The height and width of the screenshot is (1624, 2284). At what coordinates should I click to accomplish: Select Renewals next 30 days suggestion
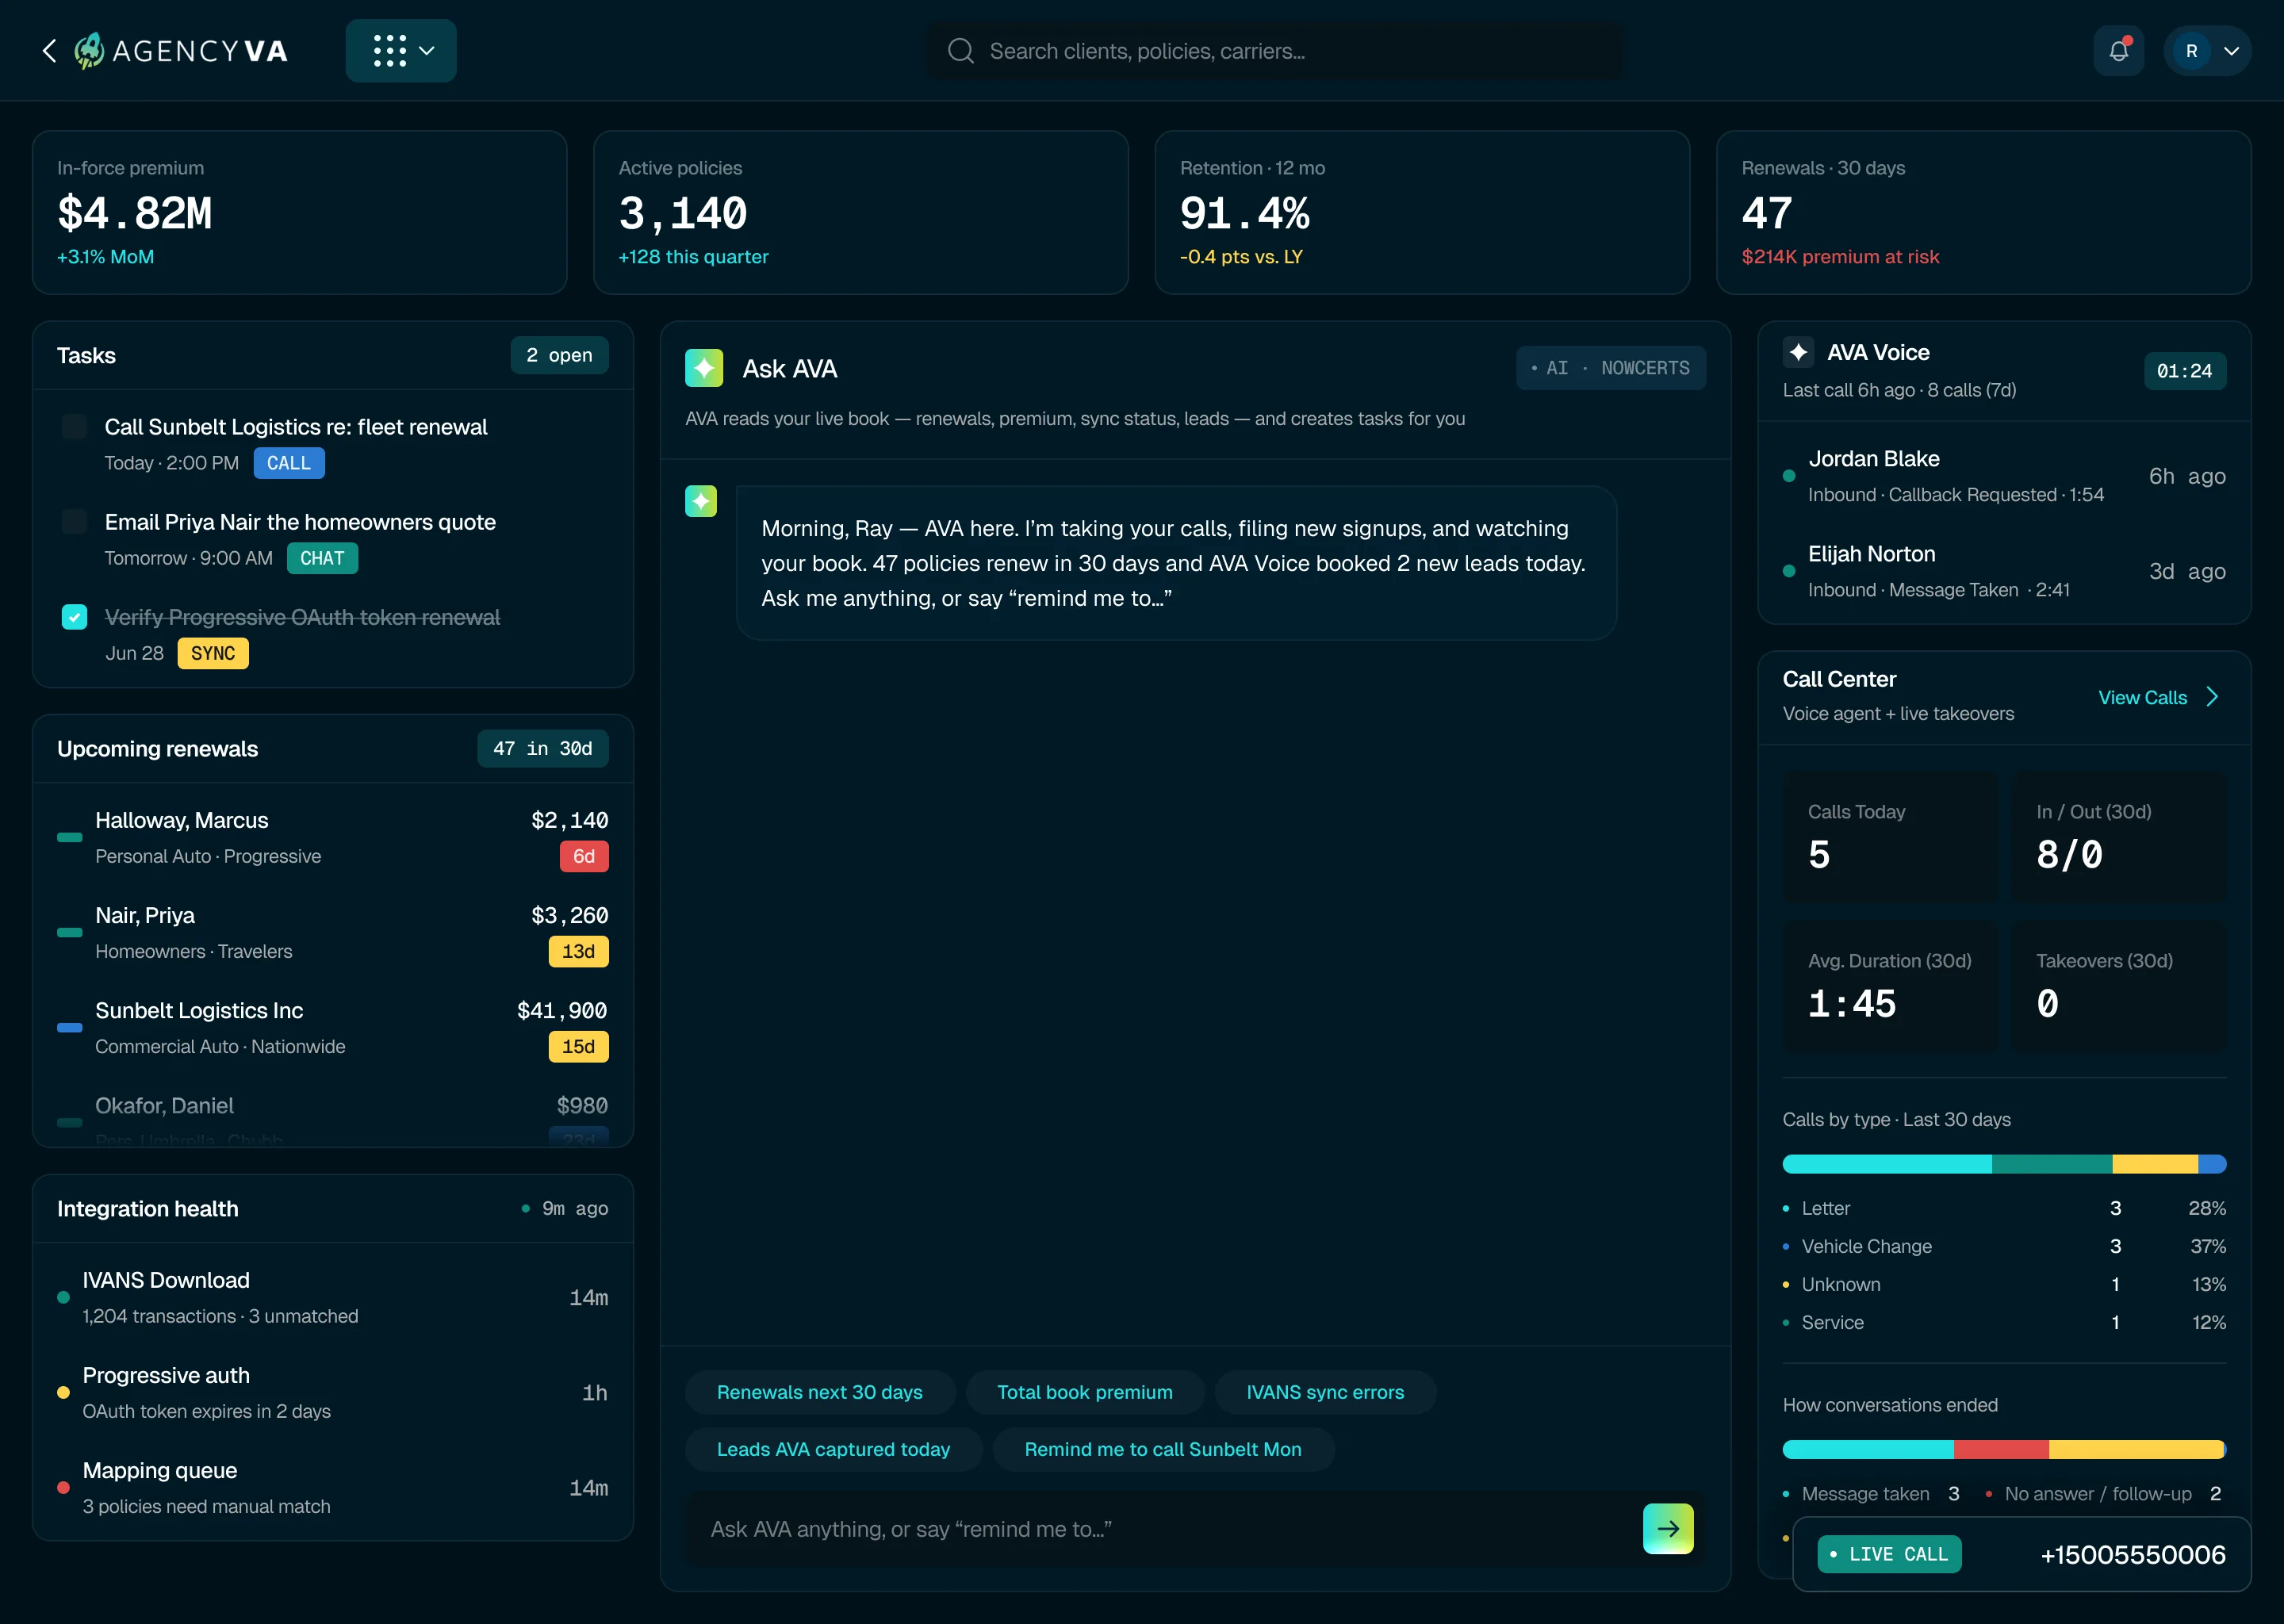tap(819, 1392)
